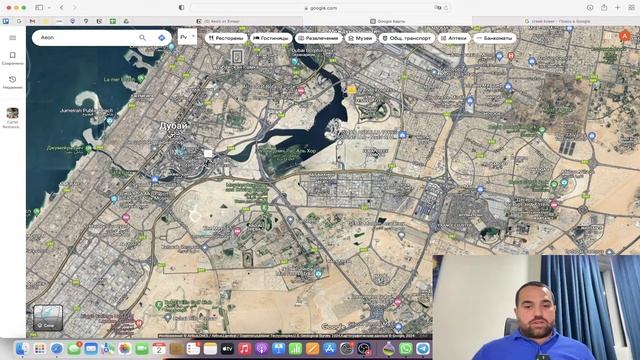Open Podcasts from the Dock
This screenshot has width=640, height=360.
[x=261, y=349]
